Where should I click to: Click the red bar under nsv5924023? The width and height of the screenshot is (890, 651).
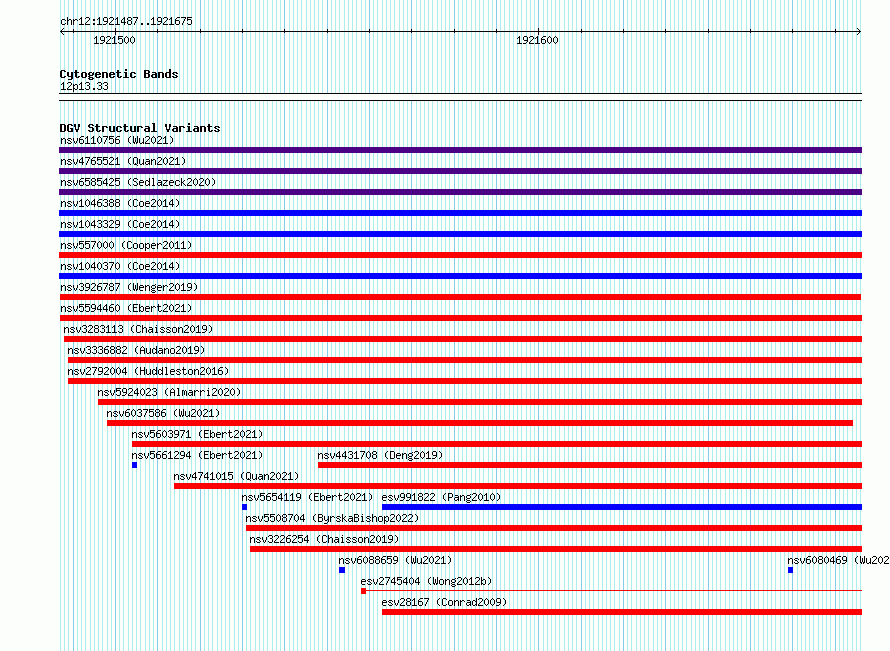pyautogui.click(x=480, y=402)
